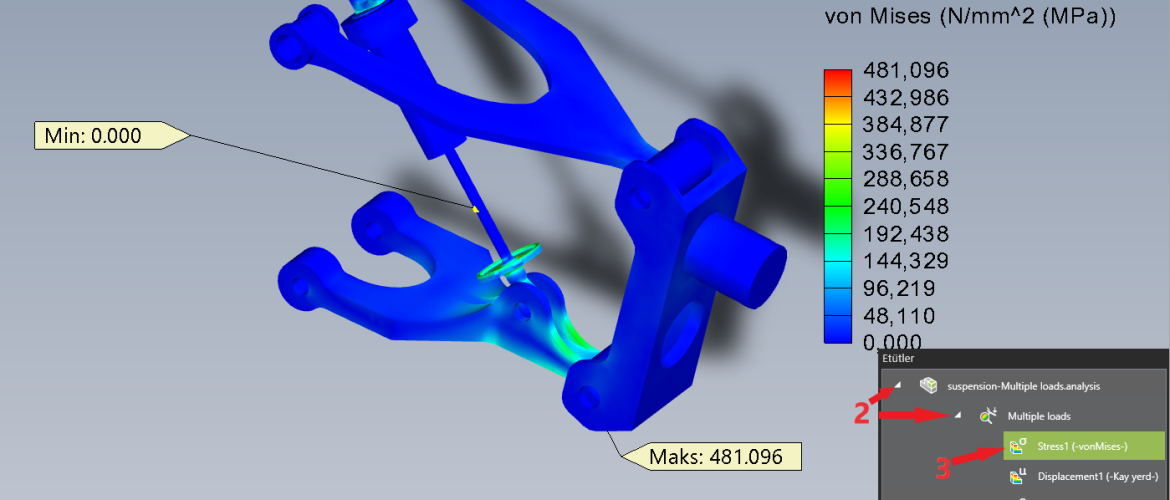Pick the red band on stress legend
This screenshot has height=500, width=1170.
[x=837, y=77]
